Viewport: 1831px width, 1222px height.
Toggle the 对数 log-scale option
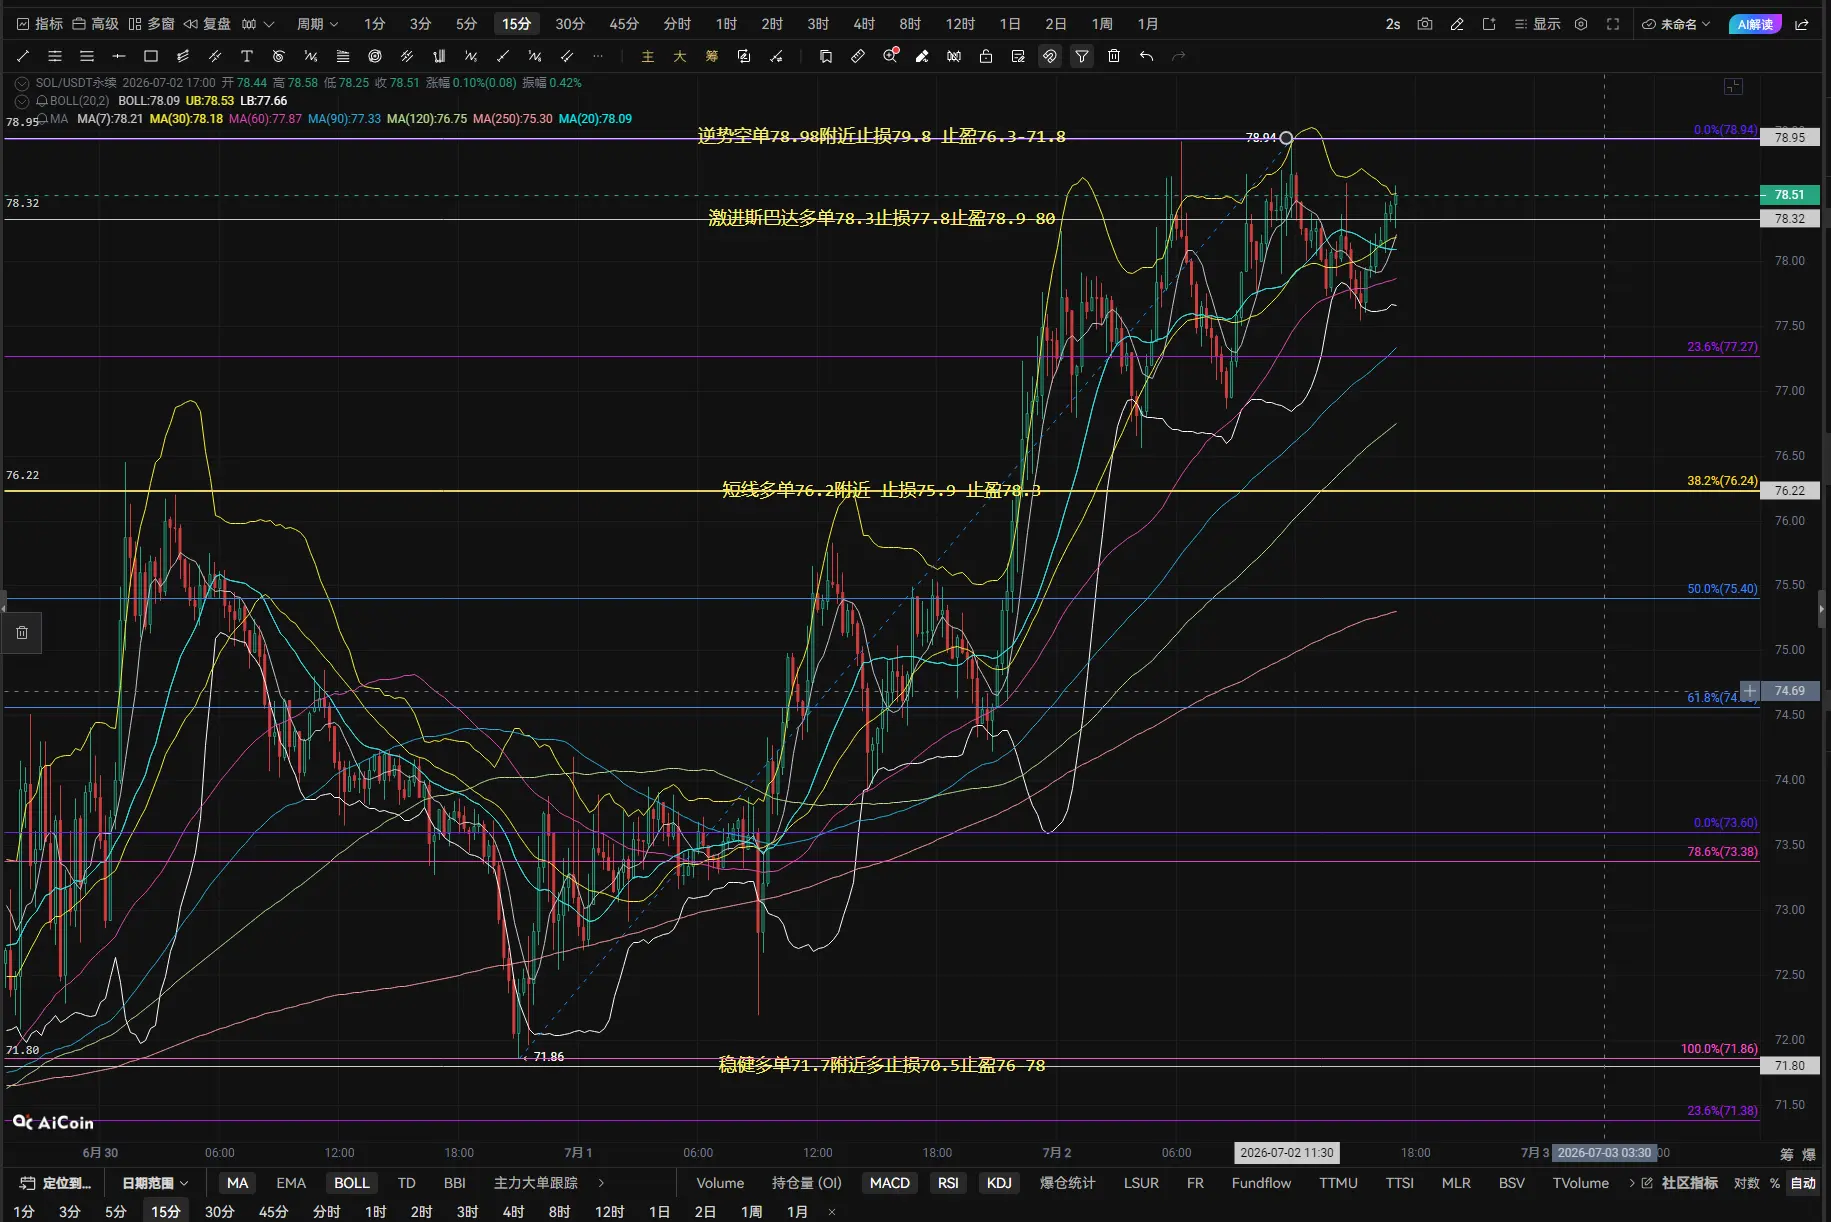pyautogui.click(x=1747, y=1183)
